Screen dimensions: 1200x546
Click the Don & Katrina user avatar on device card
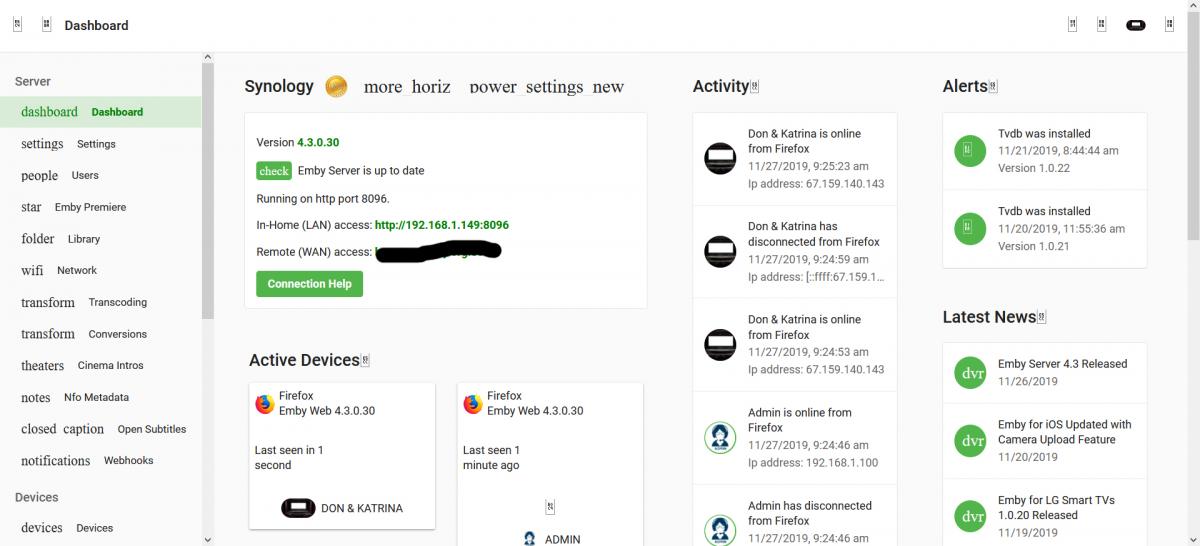[298, 508]
